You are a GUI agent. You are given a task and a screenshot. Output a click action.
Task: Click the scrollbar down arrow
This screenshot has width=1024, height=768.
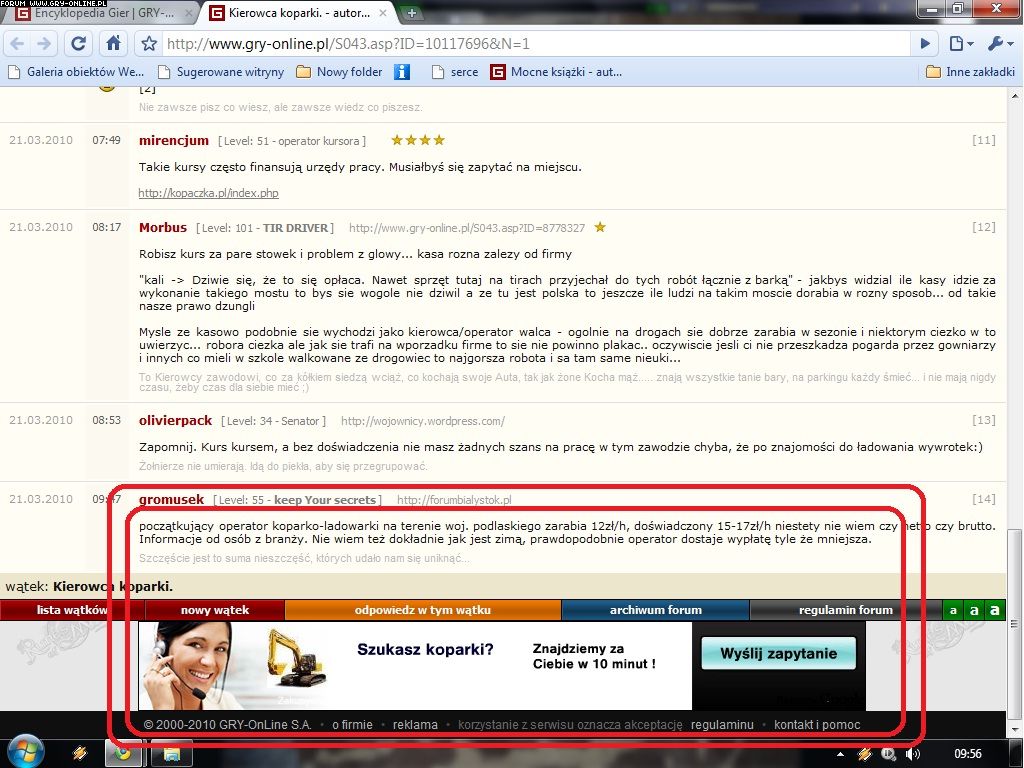coord(1016,730)
